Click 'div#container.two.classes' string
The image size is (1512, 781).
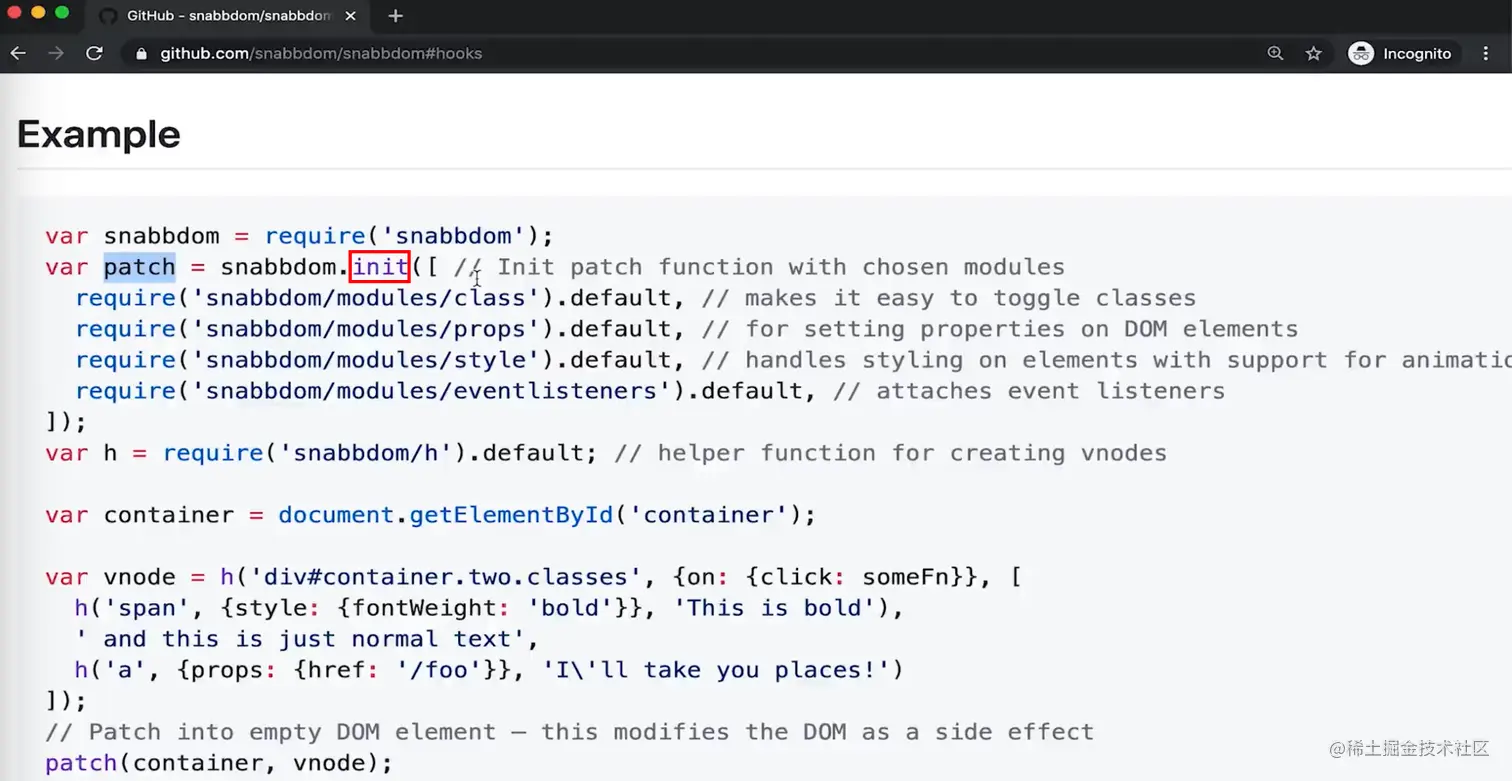(x=445, y=577)
